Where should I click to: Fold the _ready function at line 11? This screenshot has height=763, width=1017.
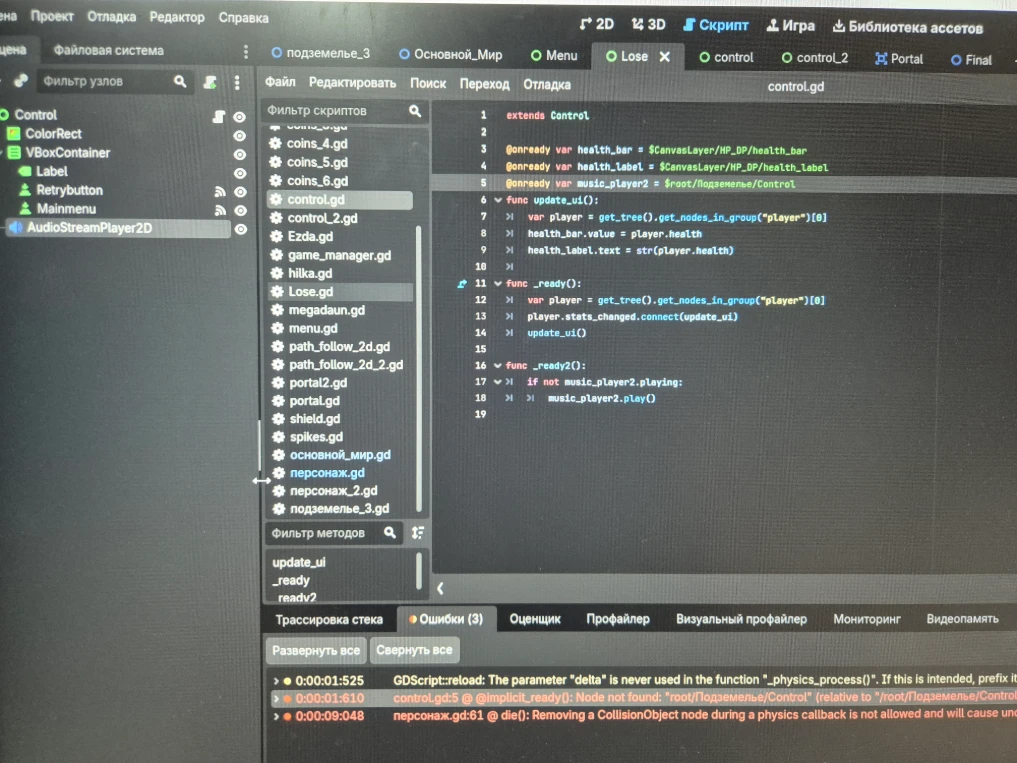coord(497,284)
